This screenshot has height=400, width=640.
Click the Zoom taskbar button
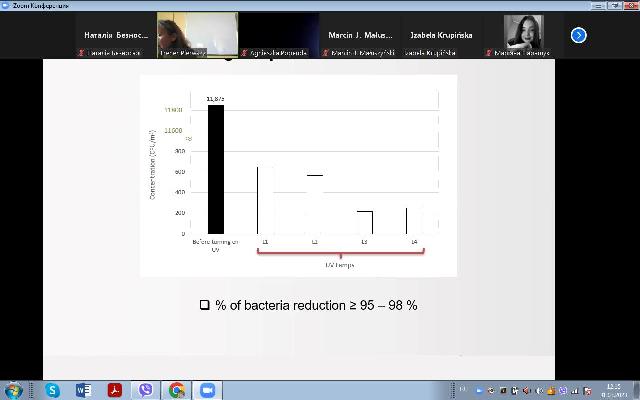207,390
